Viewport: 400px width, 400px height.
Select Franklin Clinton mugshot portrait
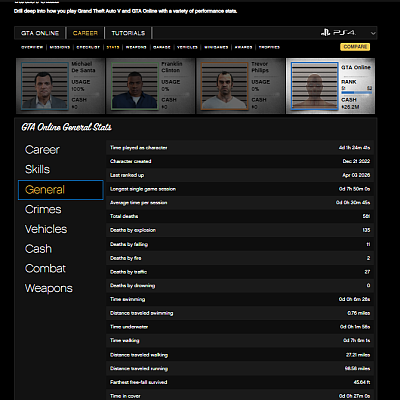[x=135, y=86]
